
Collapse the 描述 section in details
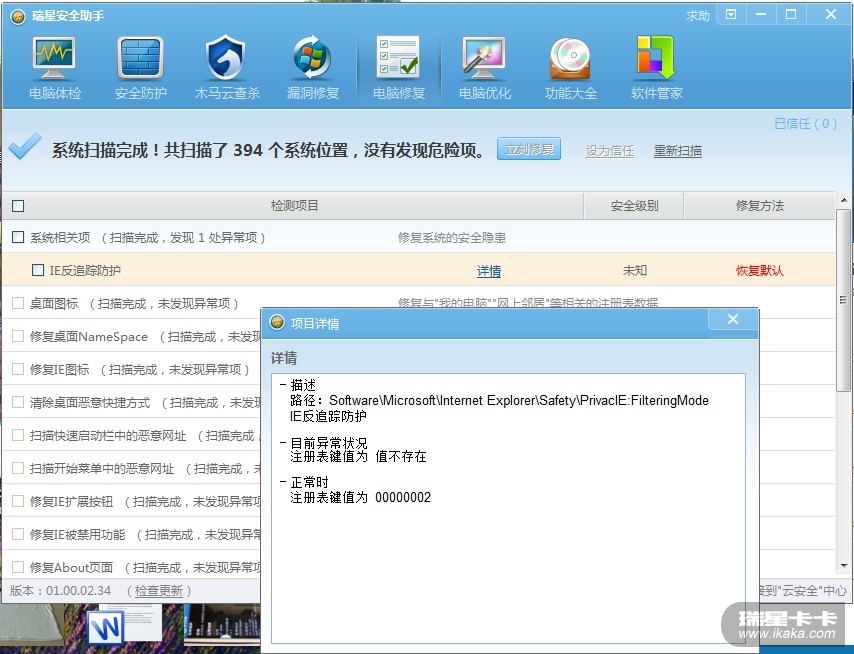pyautogui.click(x=283, y=384)
